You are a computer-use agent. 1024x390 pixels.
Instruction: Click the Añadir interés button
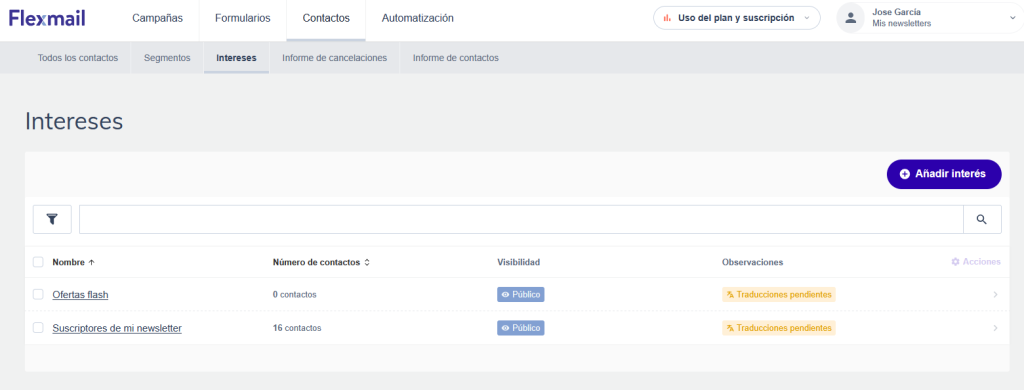point(944,174)
